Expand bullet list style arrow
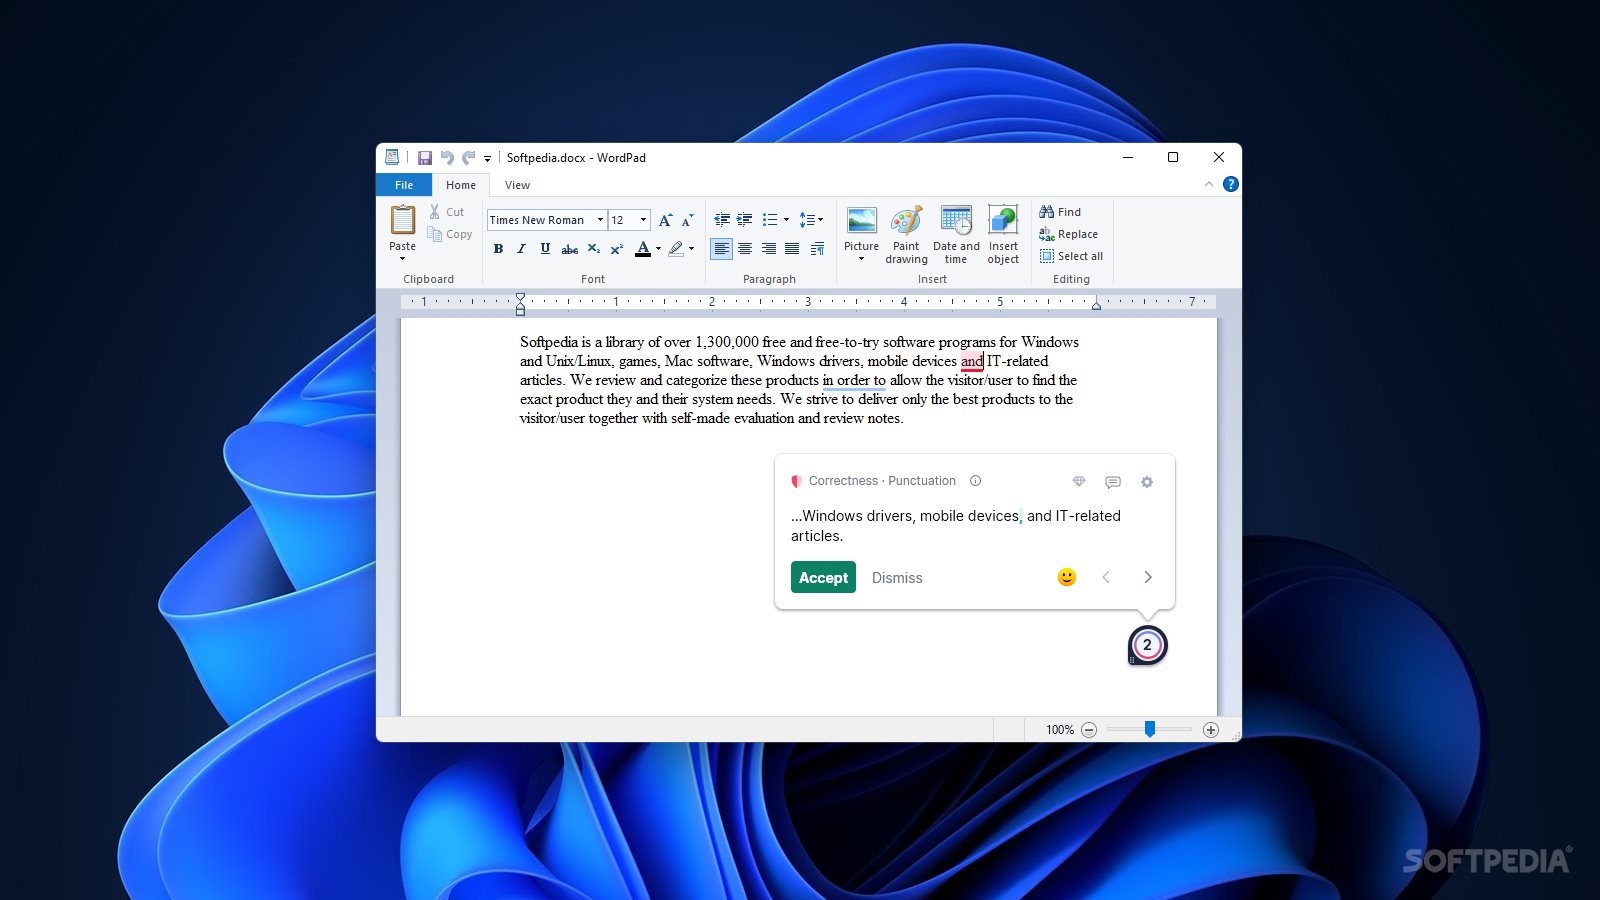The image size is (1600, 900). pos(786,220)
